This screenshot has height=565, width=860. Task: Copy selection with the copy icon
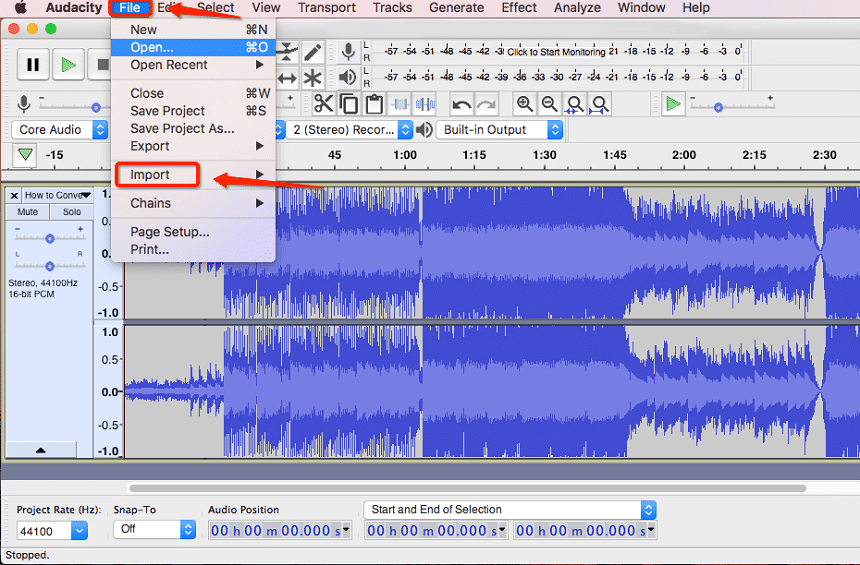(x=349, y=104)
